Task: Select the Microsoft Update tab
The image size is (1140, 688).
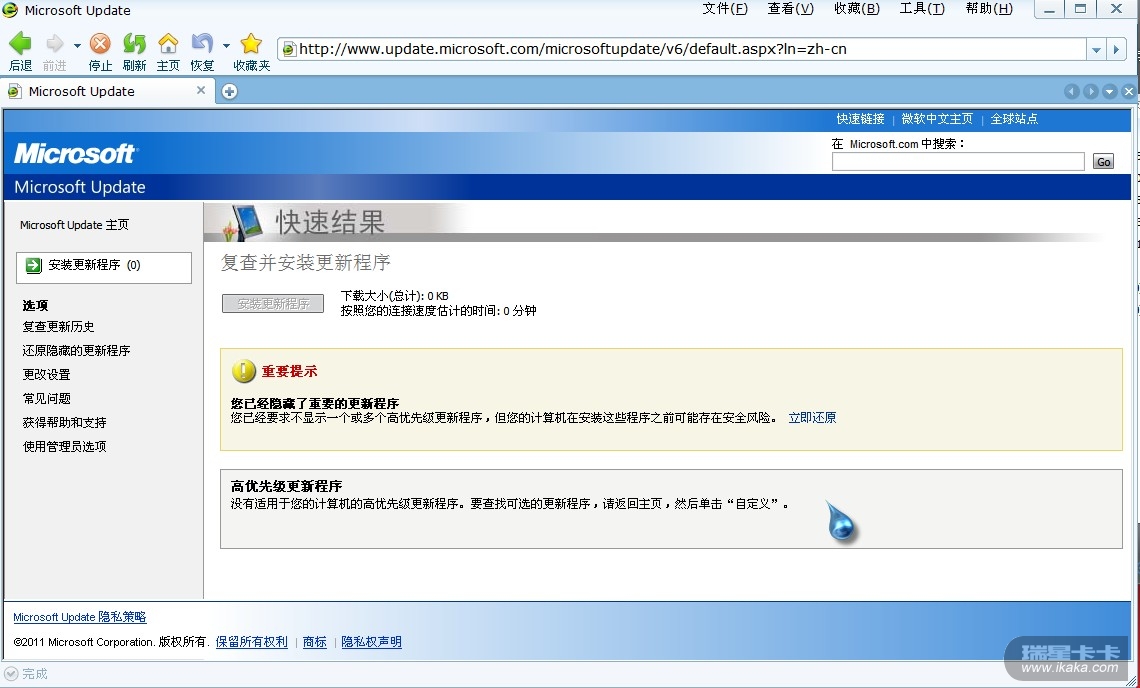Action: pos(108,91)
